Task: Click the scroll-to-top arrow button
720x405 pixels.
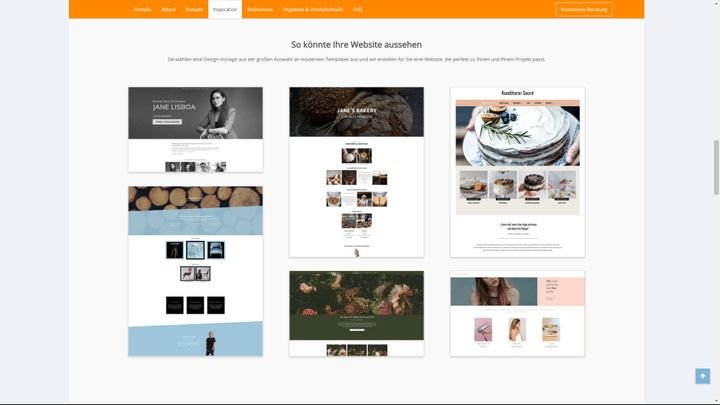Action: coord(702,376)
